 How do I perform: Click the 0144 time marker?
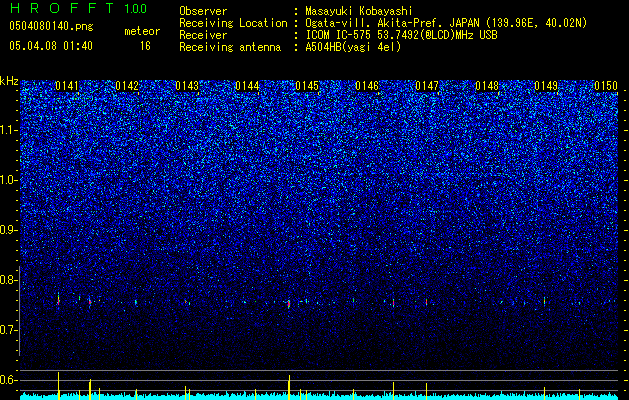tap(247, 86)
